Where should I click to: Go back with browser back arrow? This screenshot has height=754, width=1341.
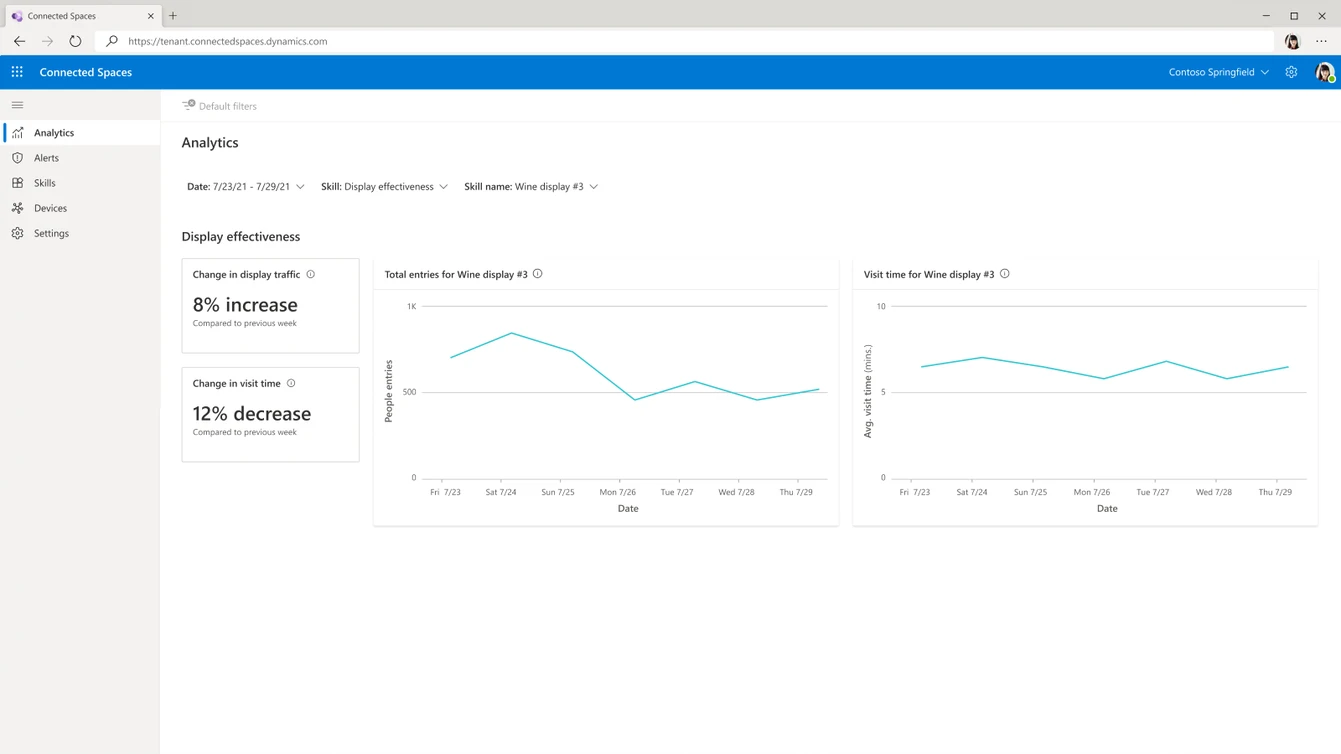click(19, 41)
